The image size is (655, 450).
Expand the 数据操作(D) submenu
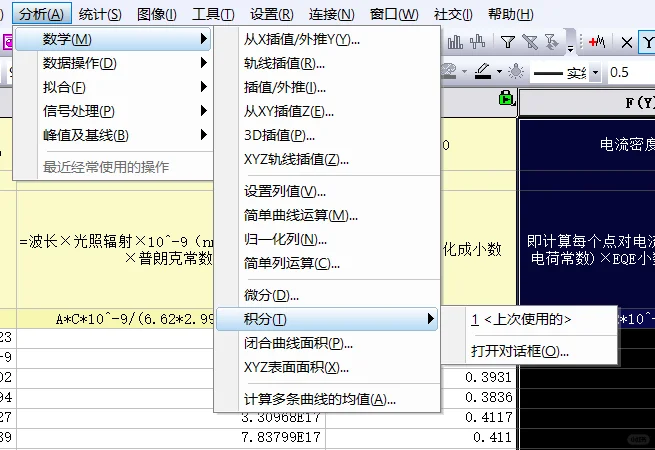113,63
